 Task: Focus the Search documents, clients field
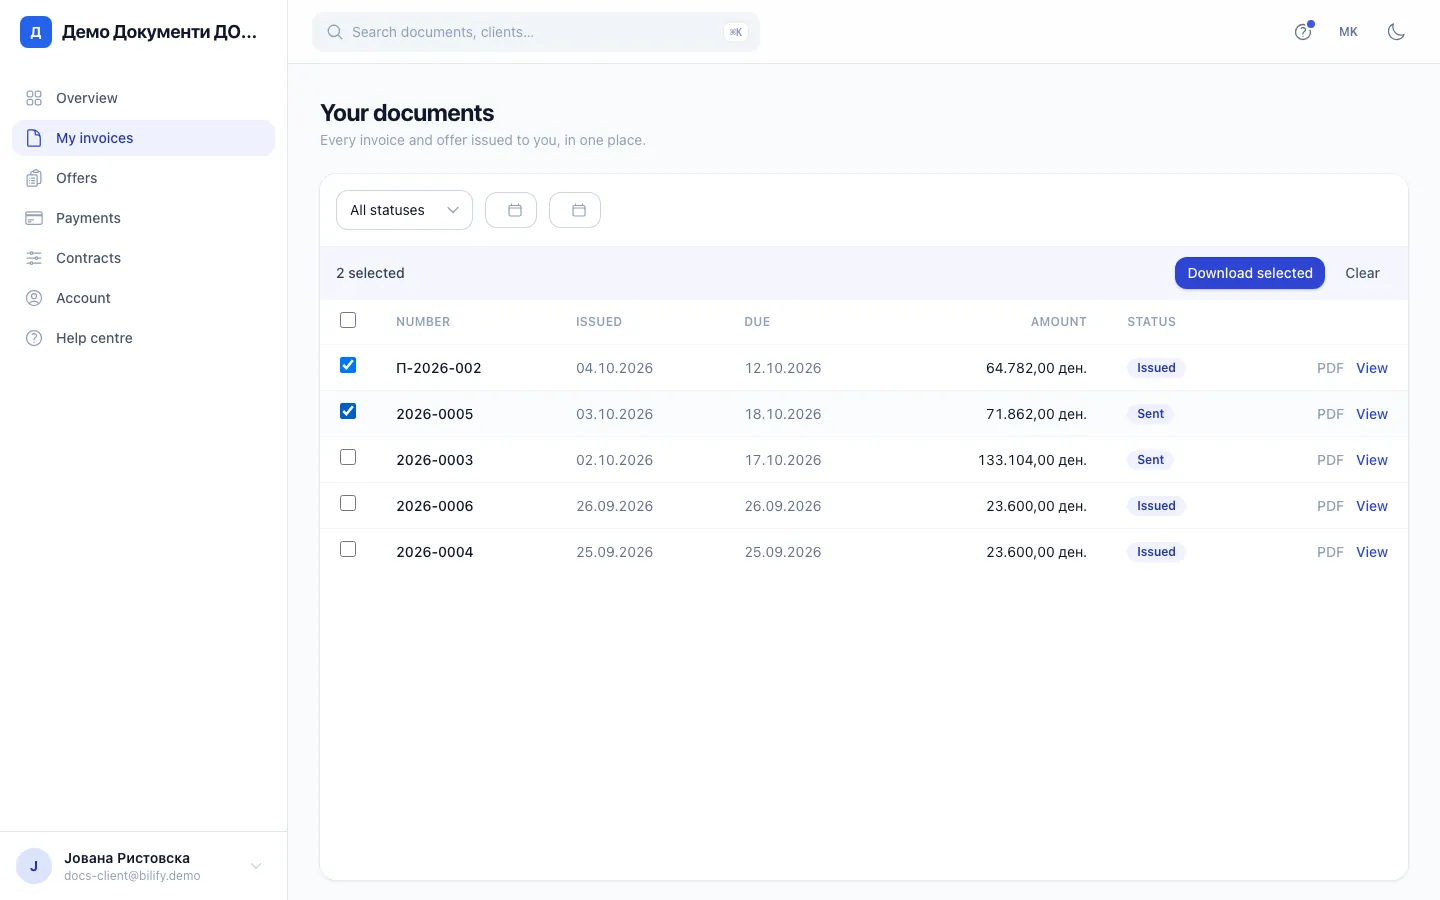pyautogui.click(x=536, y=32)
